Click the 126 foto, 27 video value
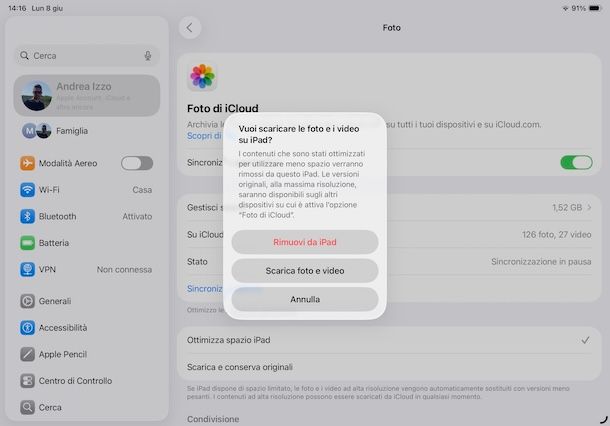Viewport: 610px width, 426px height. pos(556,235)
